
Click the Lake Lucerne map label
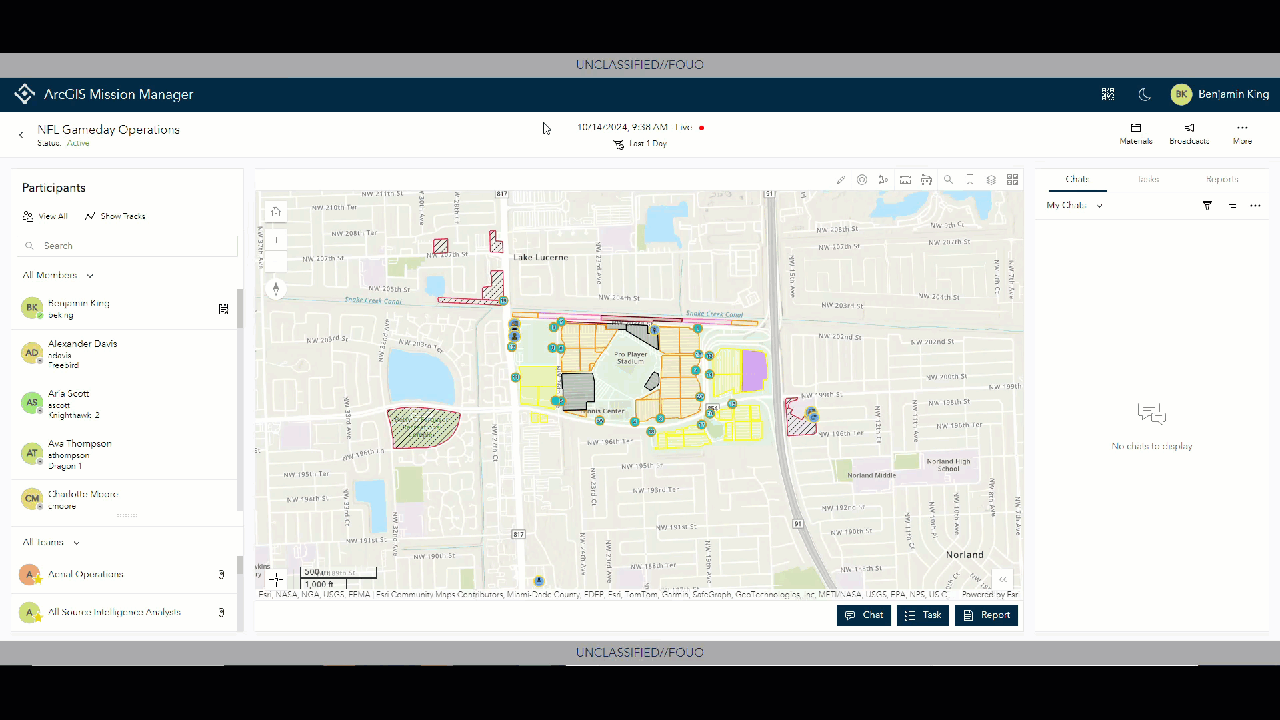tap(540, 257)
